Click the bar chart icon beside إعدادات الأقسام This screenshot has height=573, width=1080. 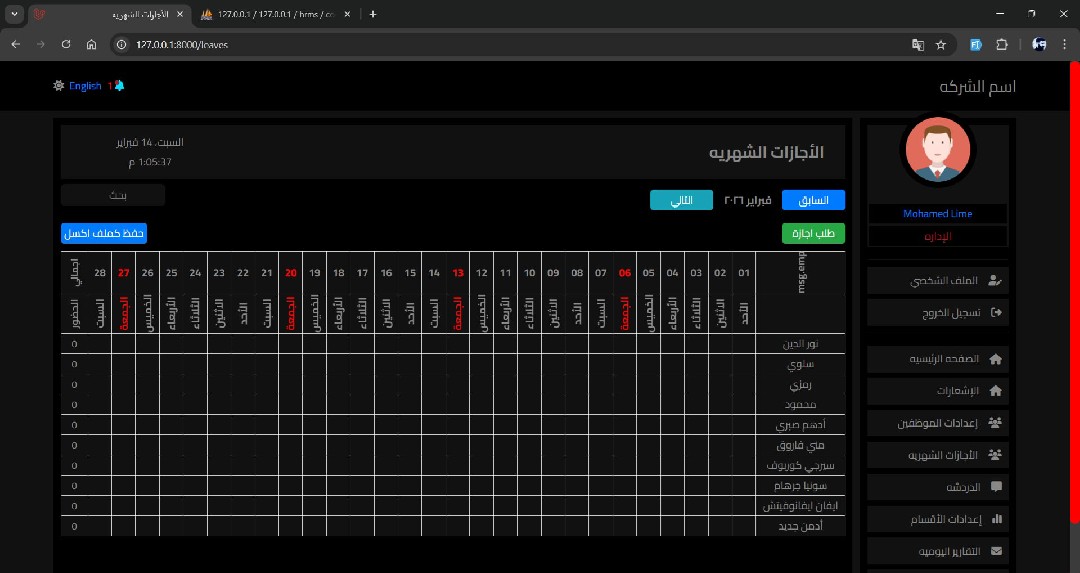[997, 519]
